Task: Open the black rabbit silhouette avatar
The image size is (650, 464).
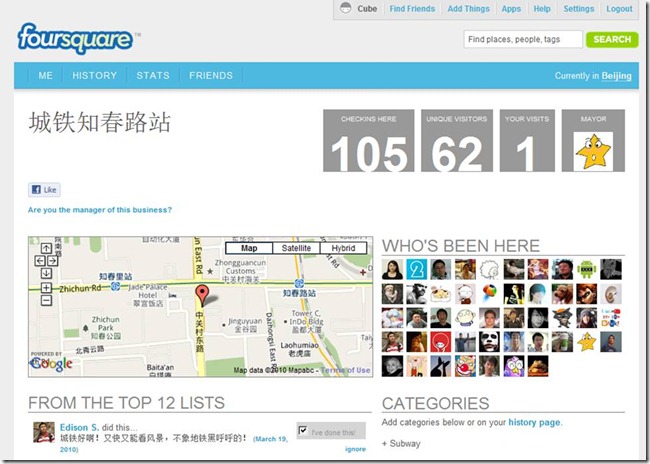Action: pos(441,366)
